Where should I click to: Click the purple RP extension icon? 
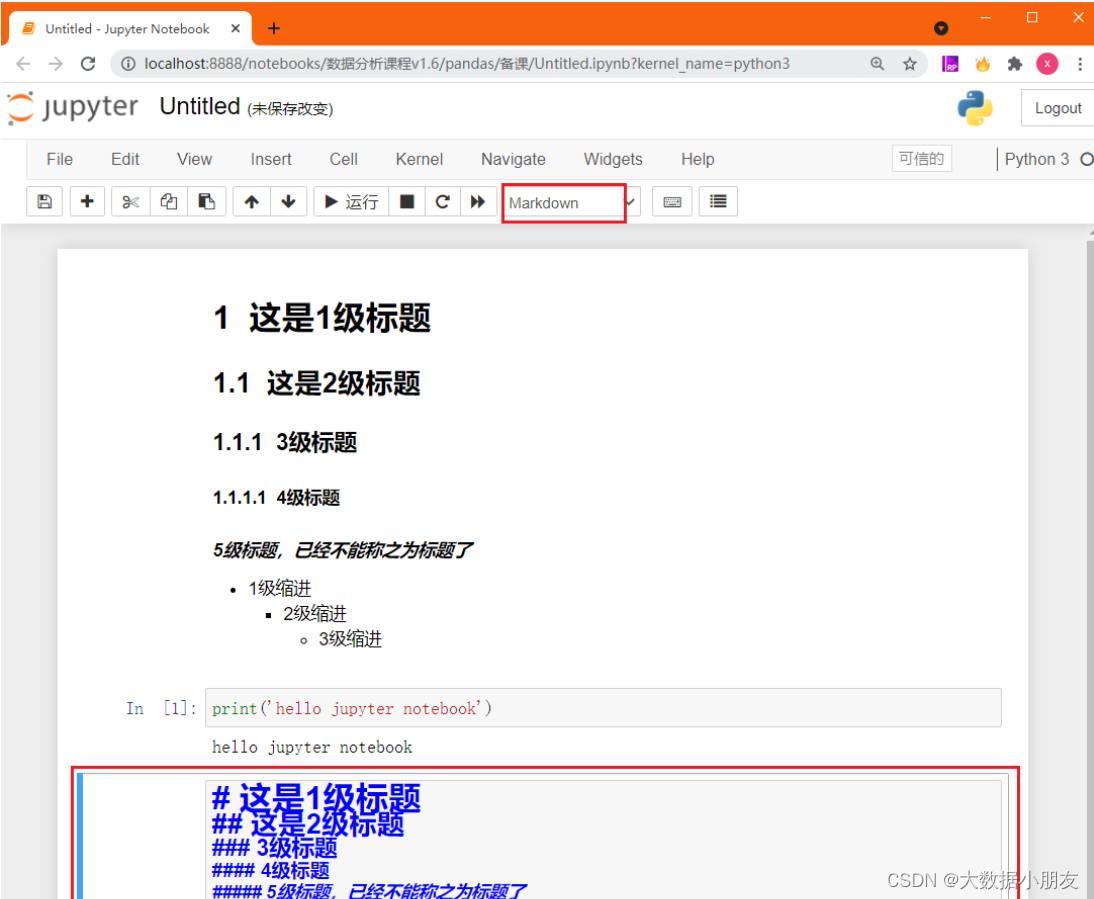click(950, 64)
